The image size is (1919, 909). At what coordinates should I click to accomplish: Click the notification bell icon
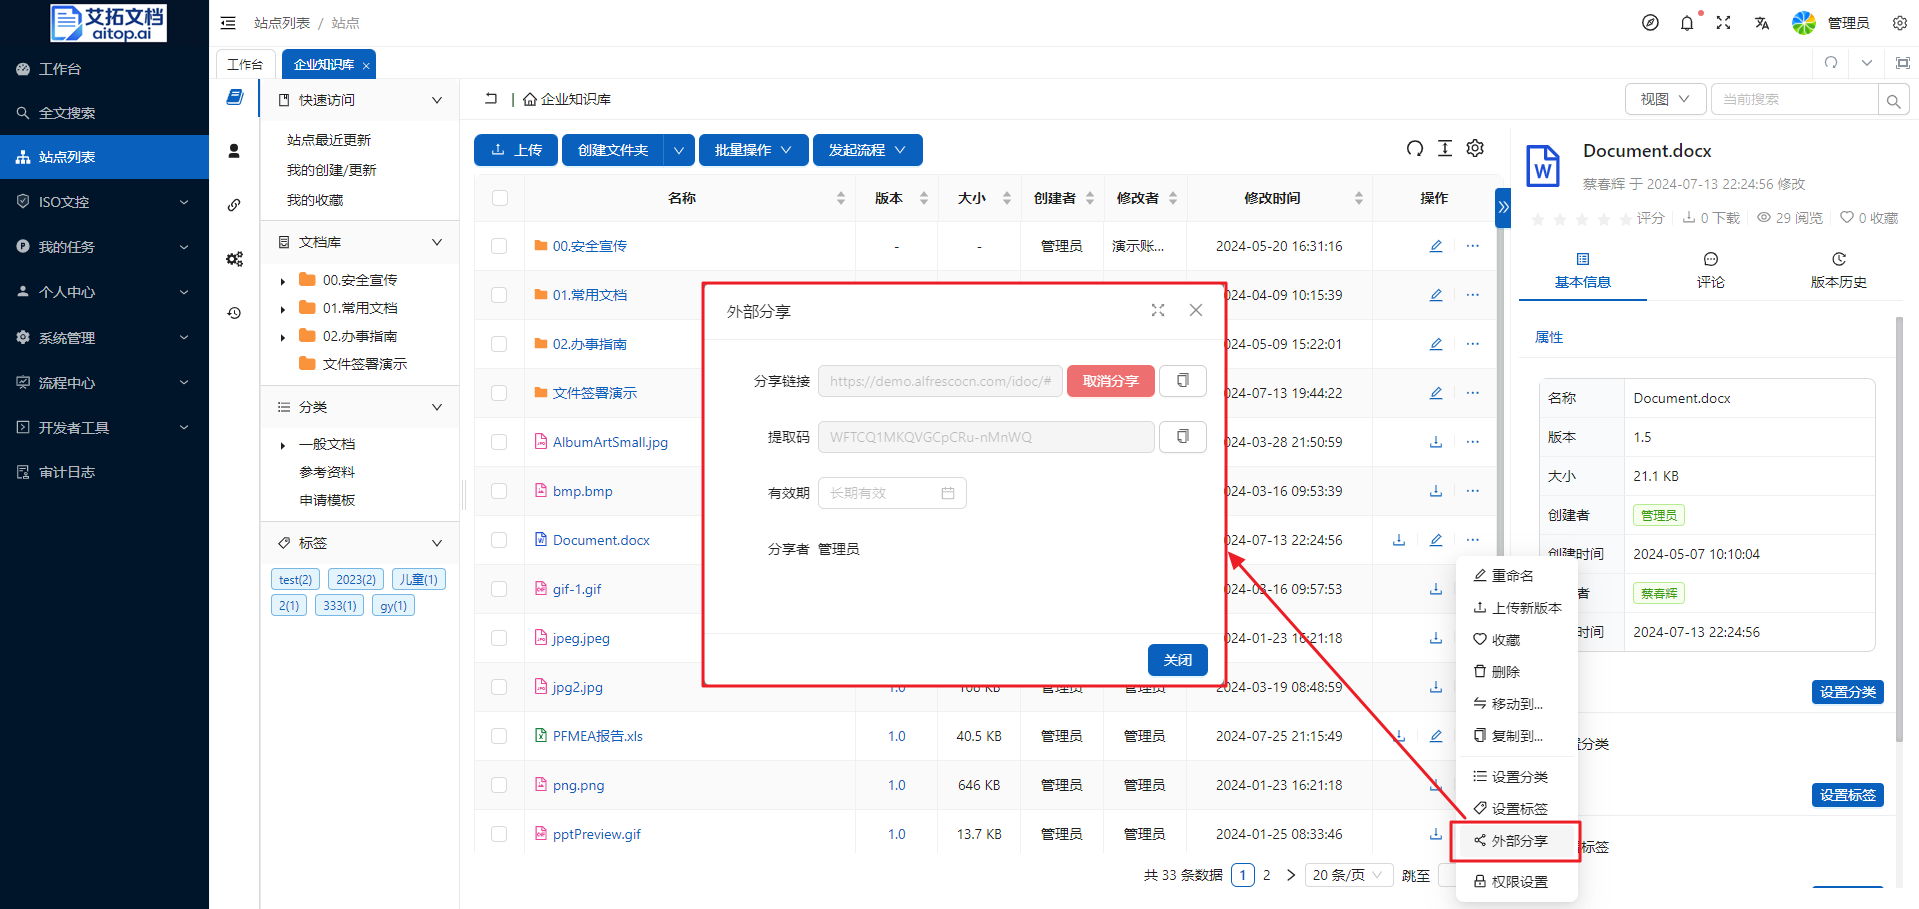click(x=1687, y=23)
